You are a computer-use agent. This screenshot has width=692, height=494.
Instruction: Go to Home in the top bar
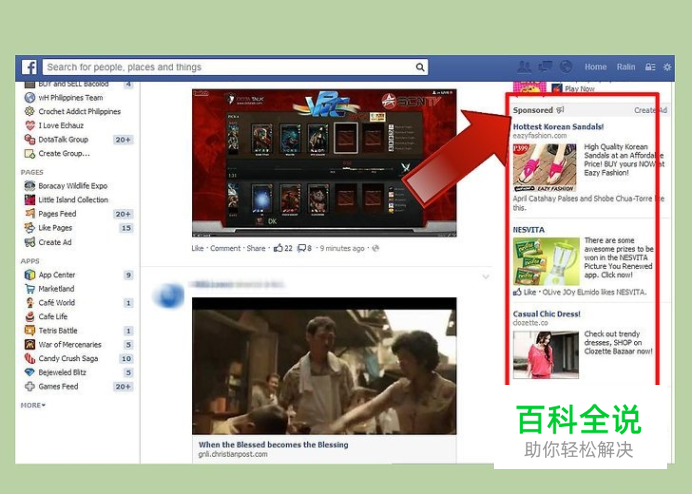click(595, 67)
